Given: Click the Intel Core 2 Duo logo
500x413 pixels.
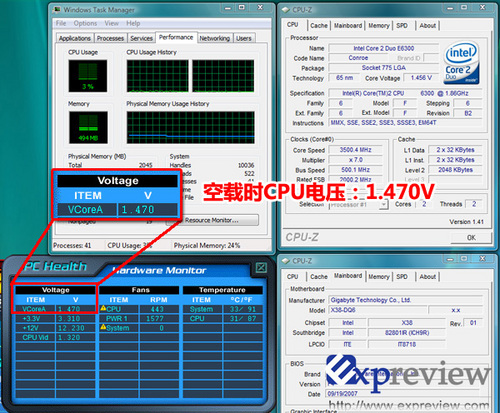Looking at the screenshot, I should pos(462,63).
